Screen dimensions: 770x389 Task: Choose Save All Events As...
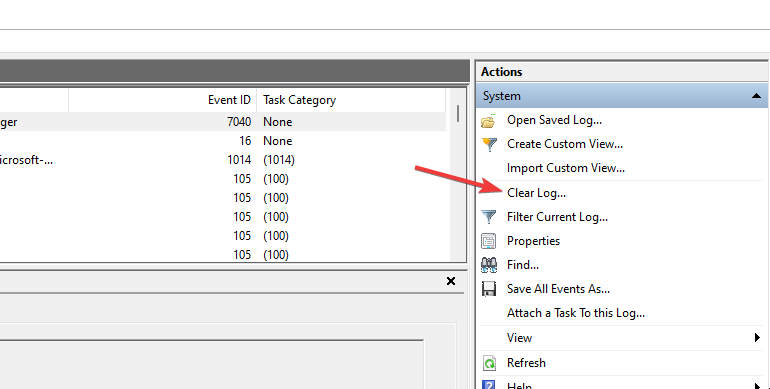tap(558, 289)
